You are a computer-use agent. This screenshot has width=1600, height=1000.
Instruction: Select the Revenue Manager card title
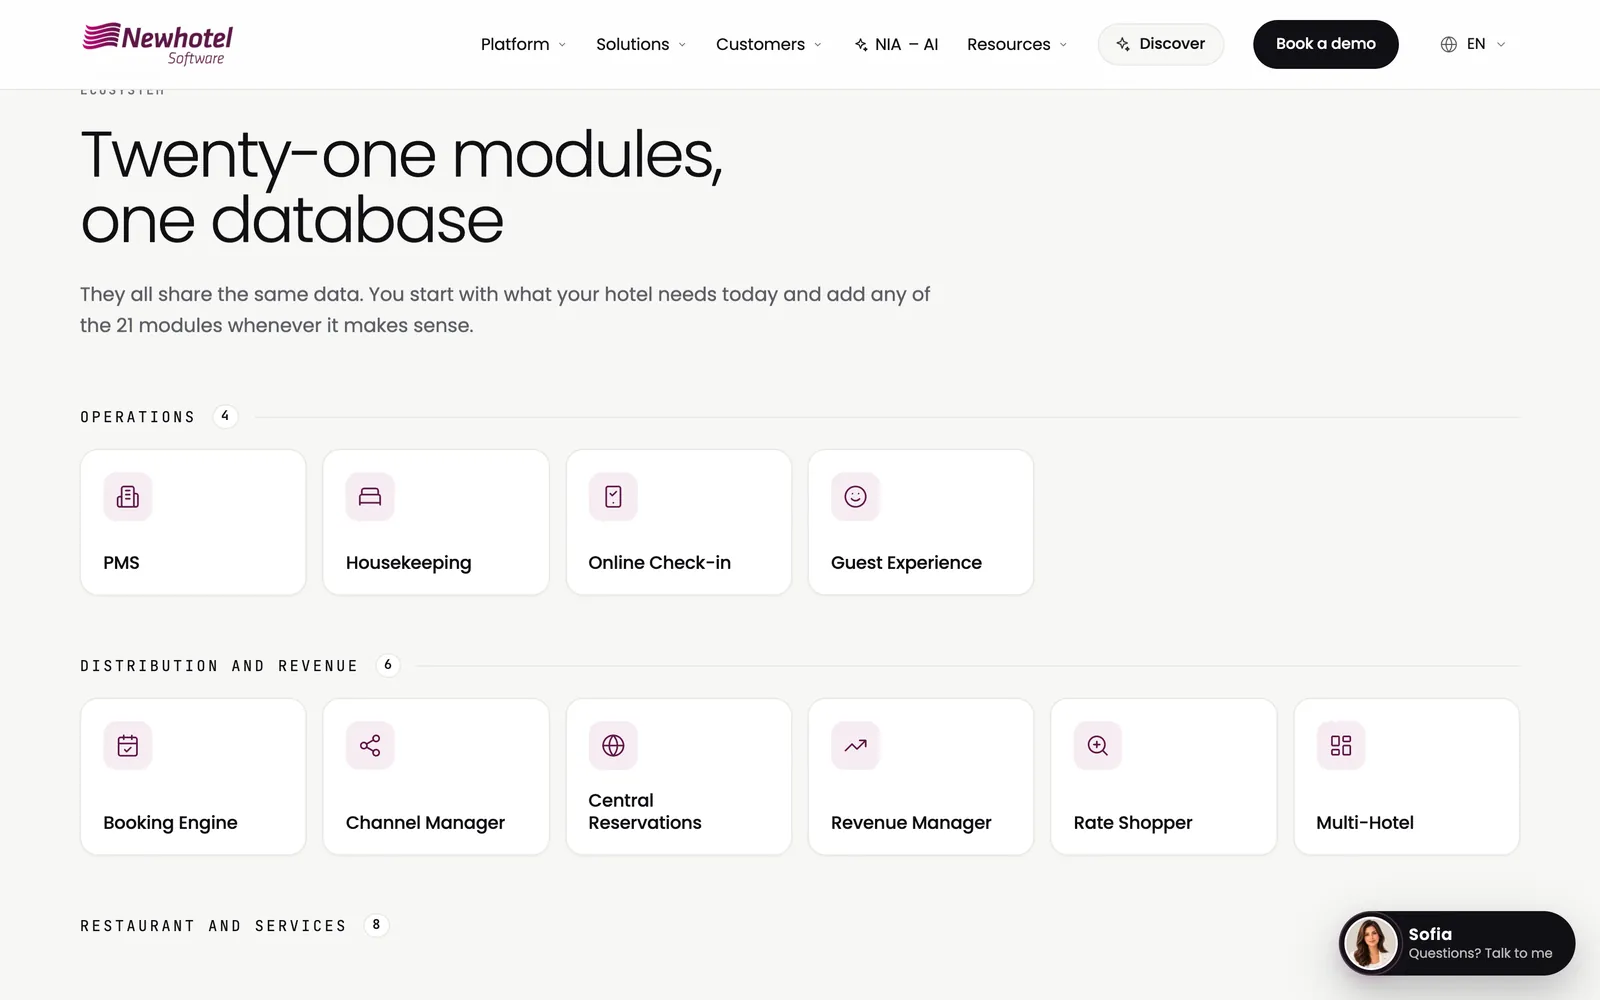(x=911, y=823)
